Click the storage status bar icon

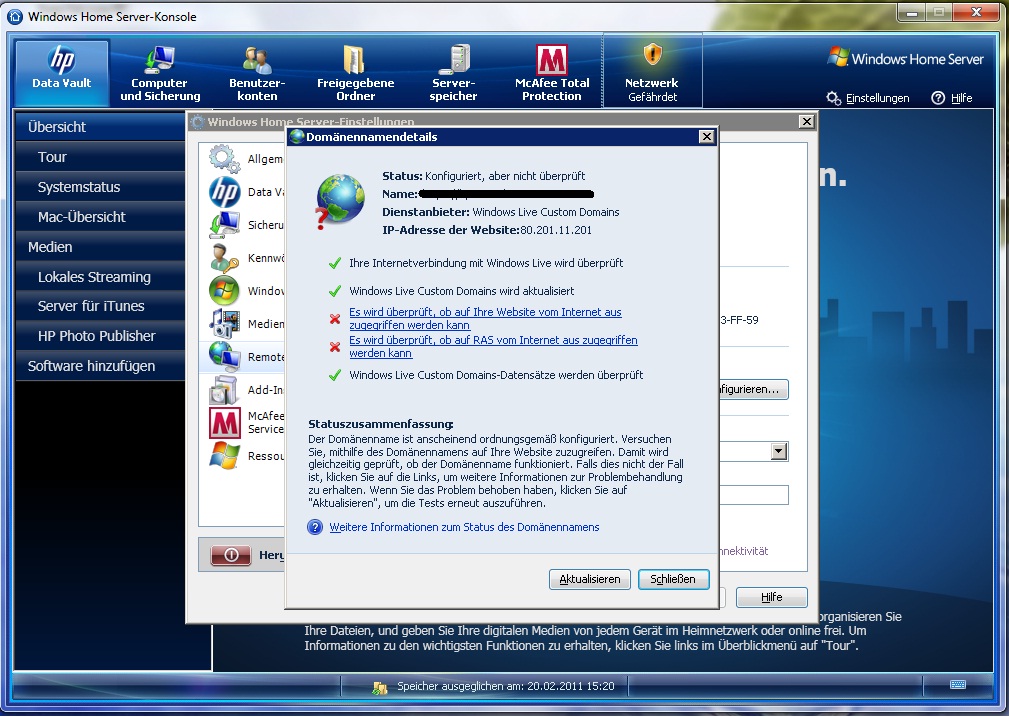point(380,687)
